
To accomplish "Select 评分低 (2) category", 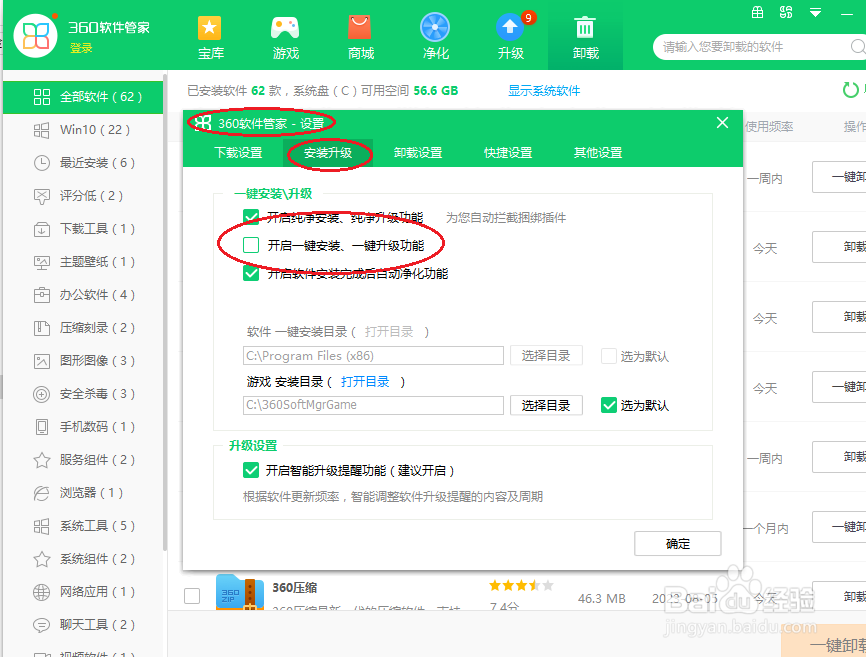I will [x=83, y=196].
